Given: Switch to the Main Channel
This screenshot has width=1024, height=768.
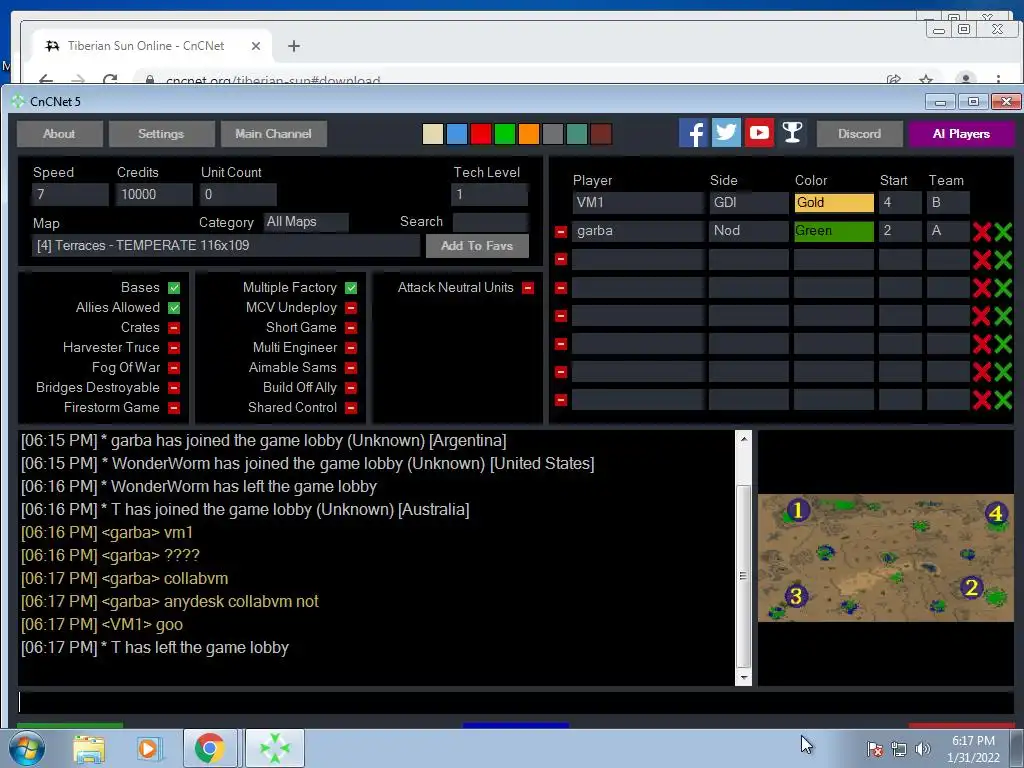Looking at the screenshot, I should [274, 133].
